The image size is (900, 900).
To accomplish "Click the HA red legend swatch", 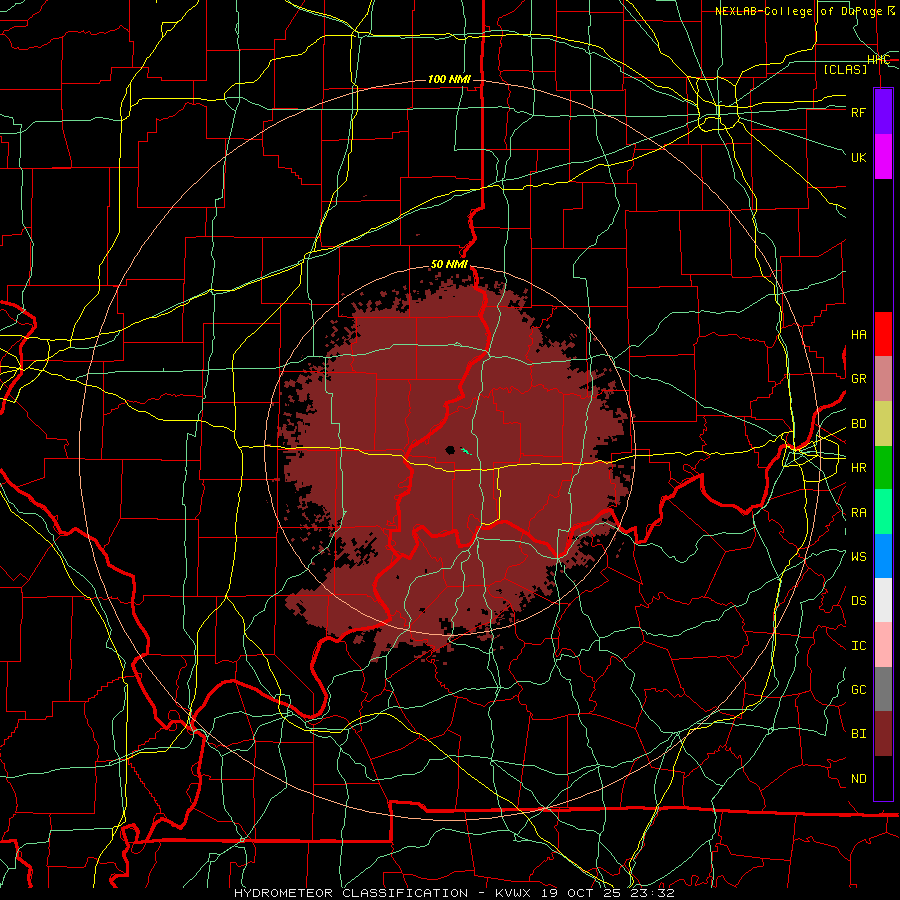I will pyautogui.click(x=883, y=334).
